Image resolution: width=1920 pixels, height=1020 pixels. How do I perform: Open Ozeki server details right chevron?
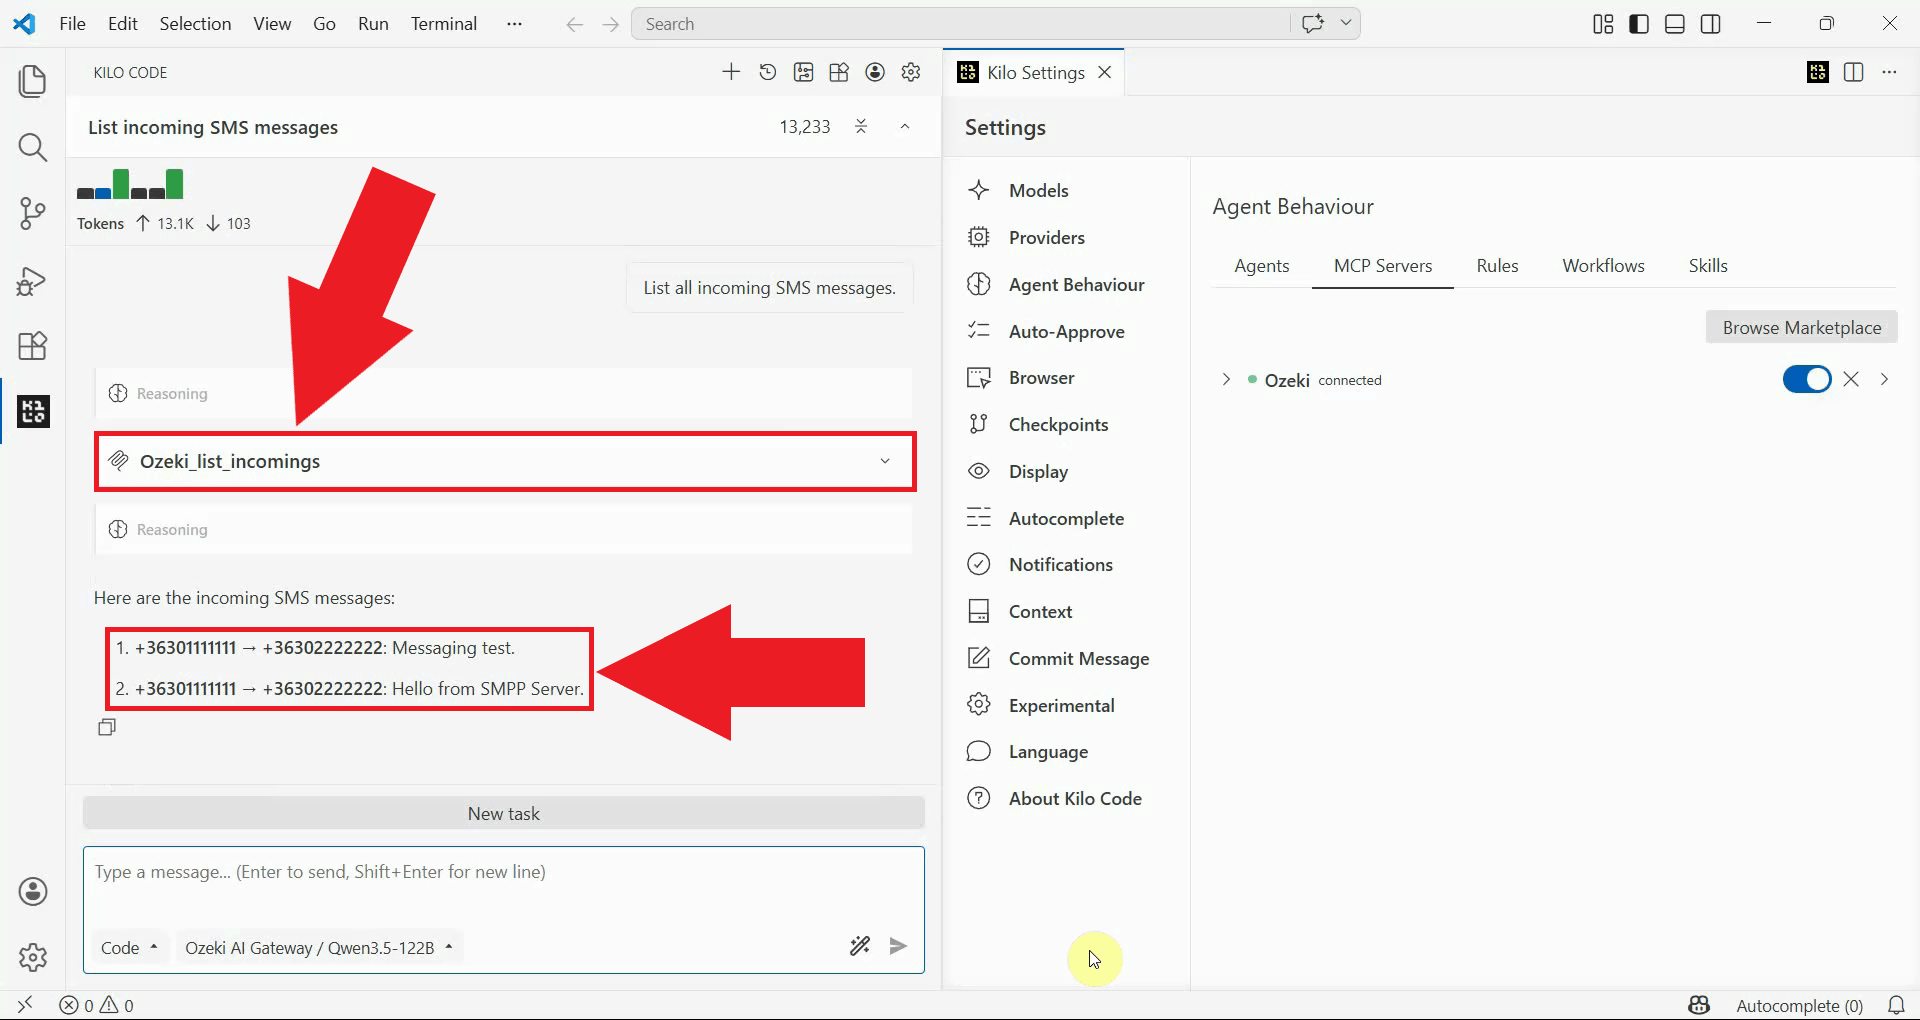click(x=1884, y=379)
